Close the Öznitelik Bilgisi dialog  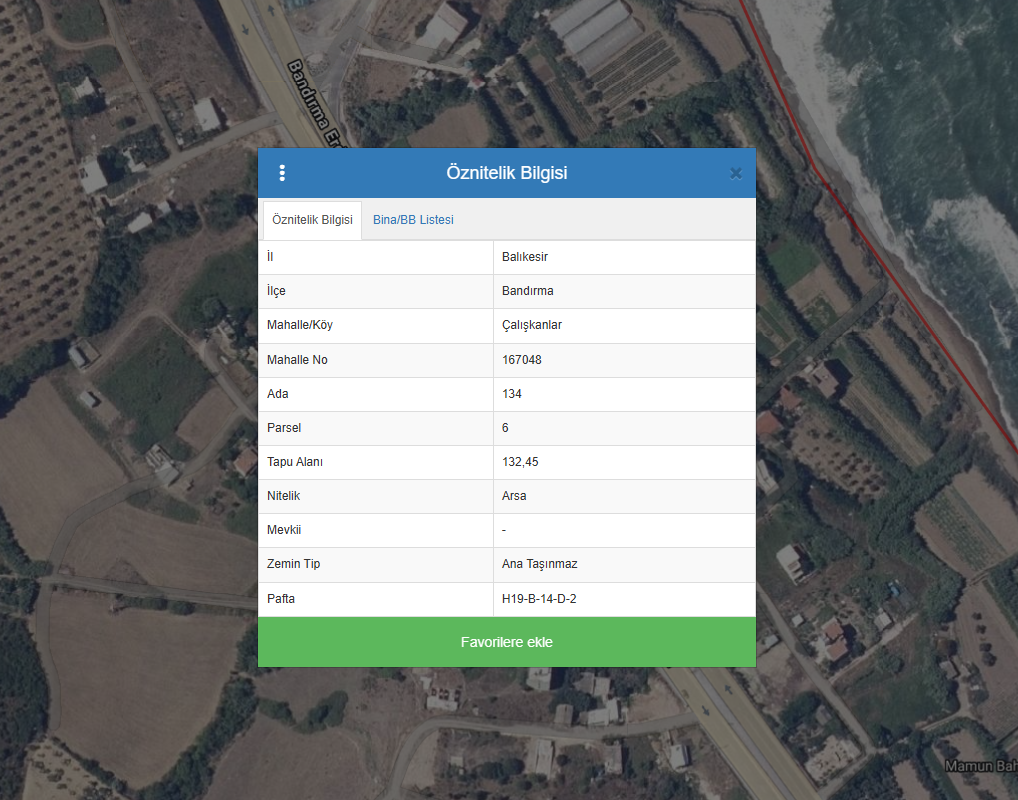pos(736,173)
